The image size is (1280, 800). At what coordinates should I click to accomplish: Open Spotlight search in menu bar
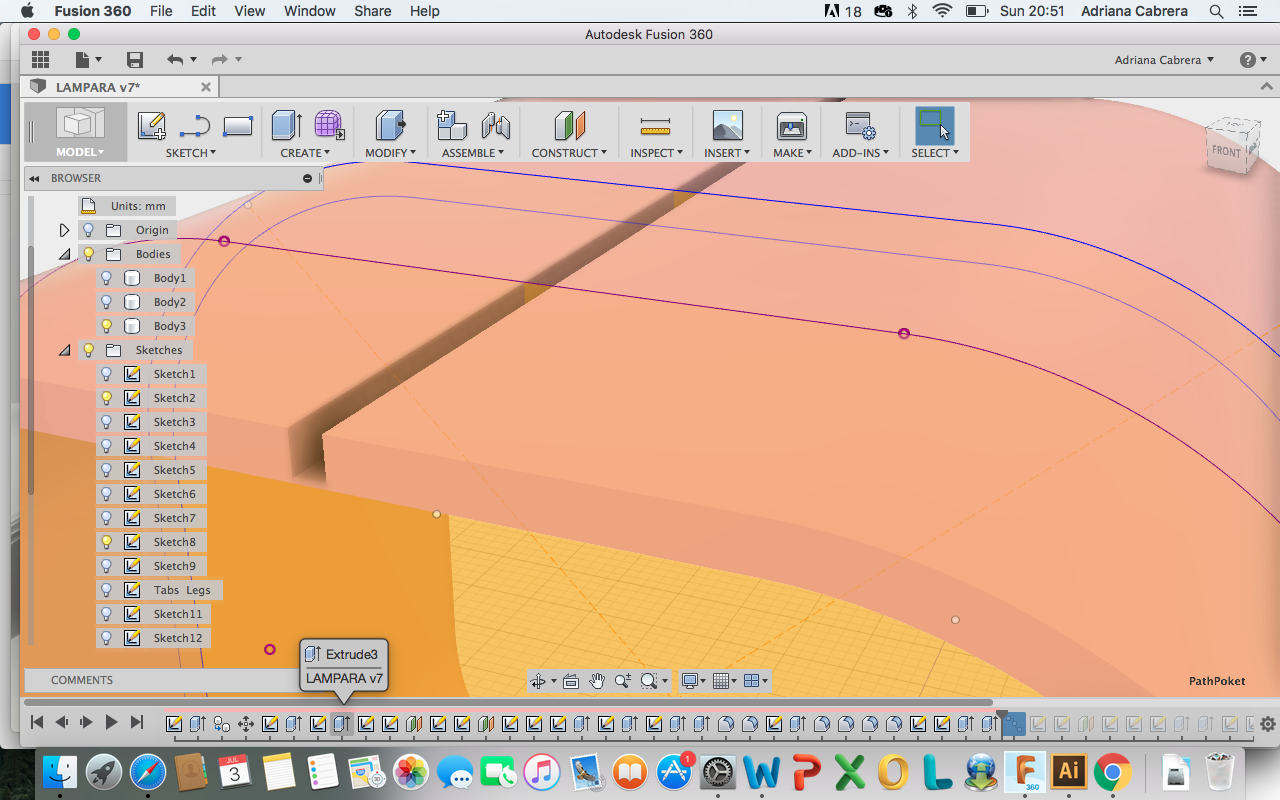[1216, 11]
